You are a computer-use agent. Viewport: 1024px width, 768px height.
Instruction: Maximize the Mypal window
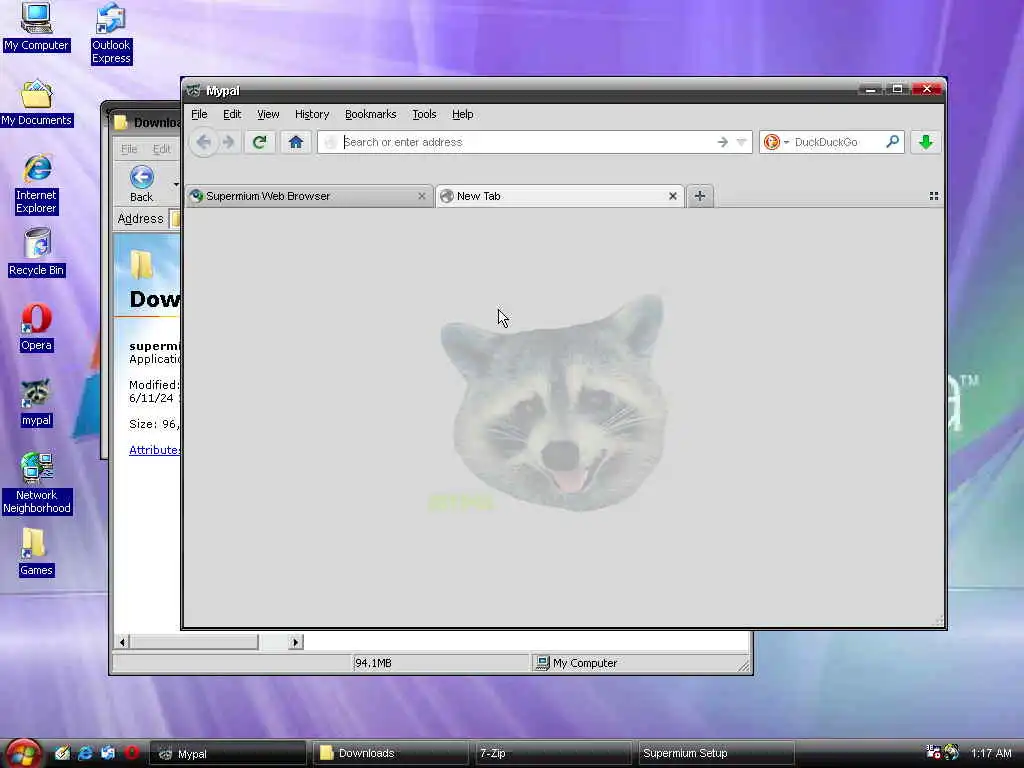point(898,89)
